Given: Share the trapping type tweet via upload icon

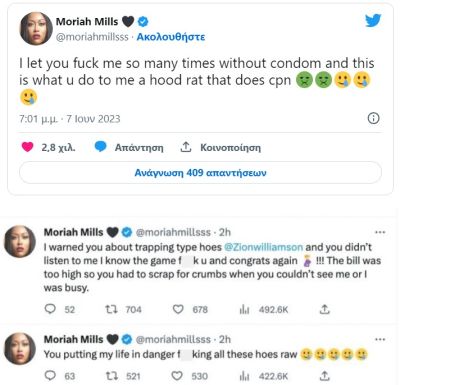Looking at the screenshot, I should [325, 309].
